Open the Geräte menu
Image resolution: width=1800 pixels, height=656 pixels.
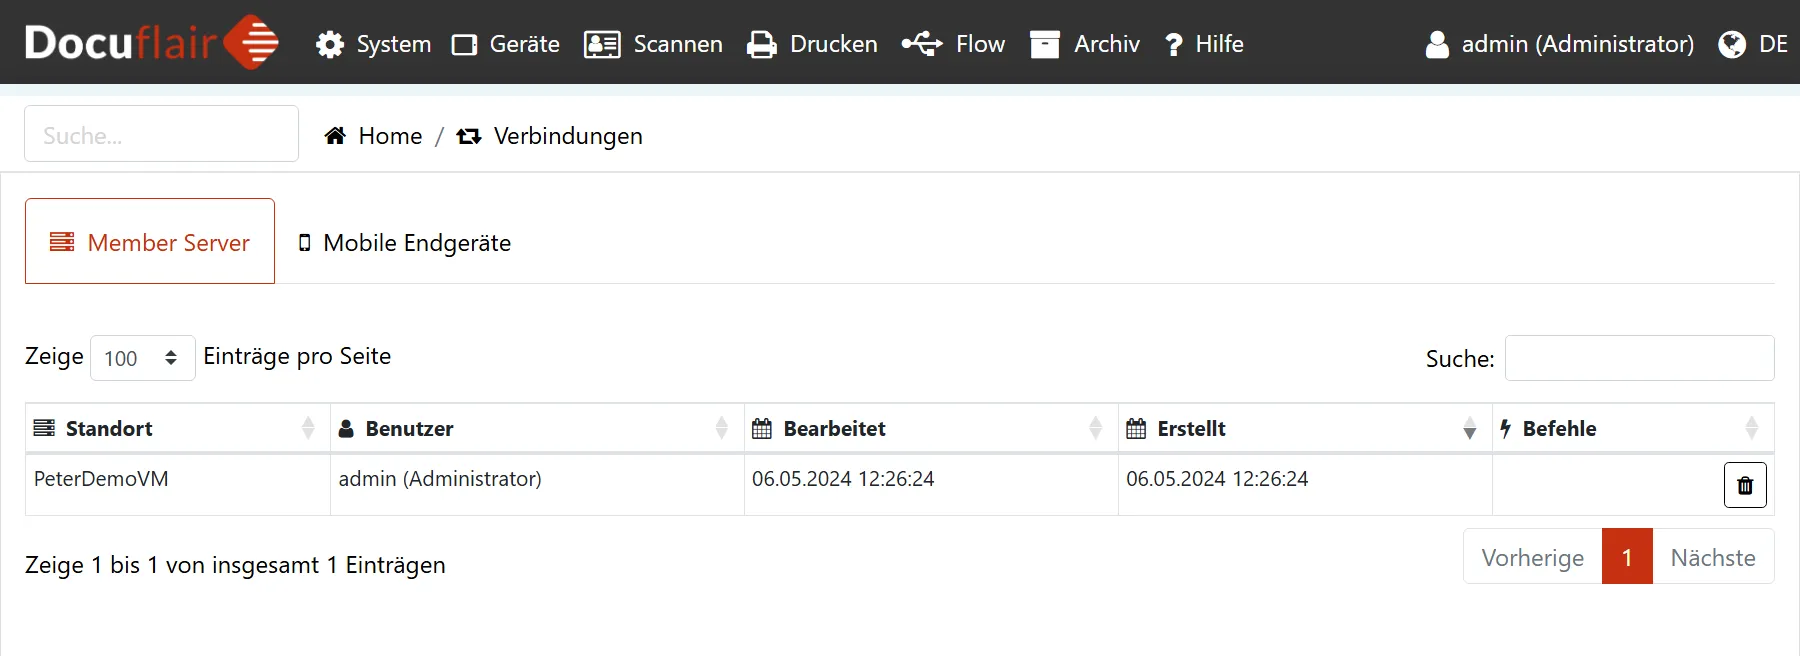pyautogui.click(x=506, y=44)
